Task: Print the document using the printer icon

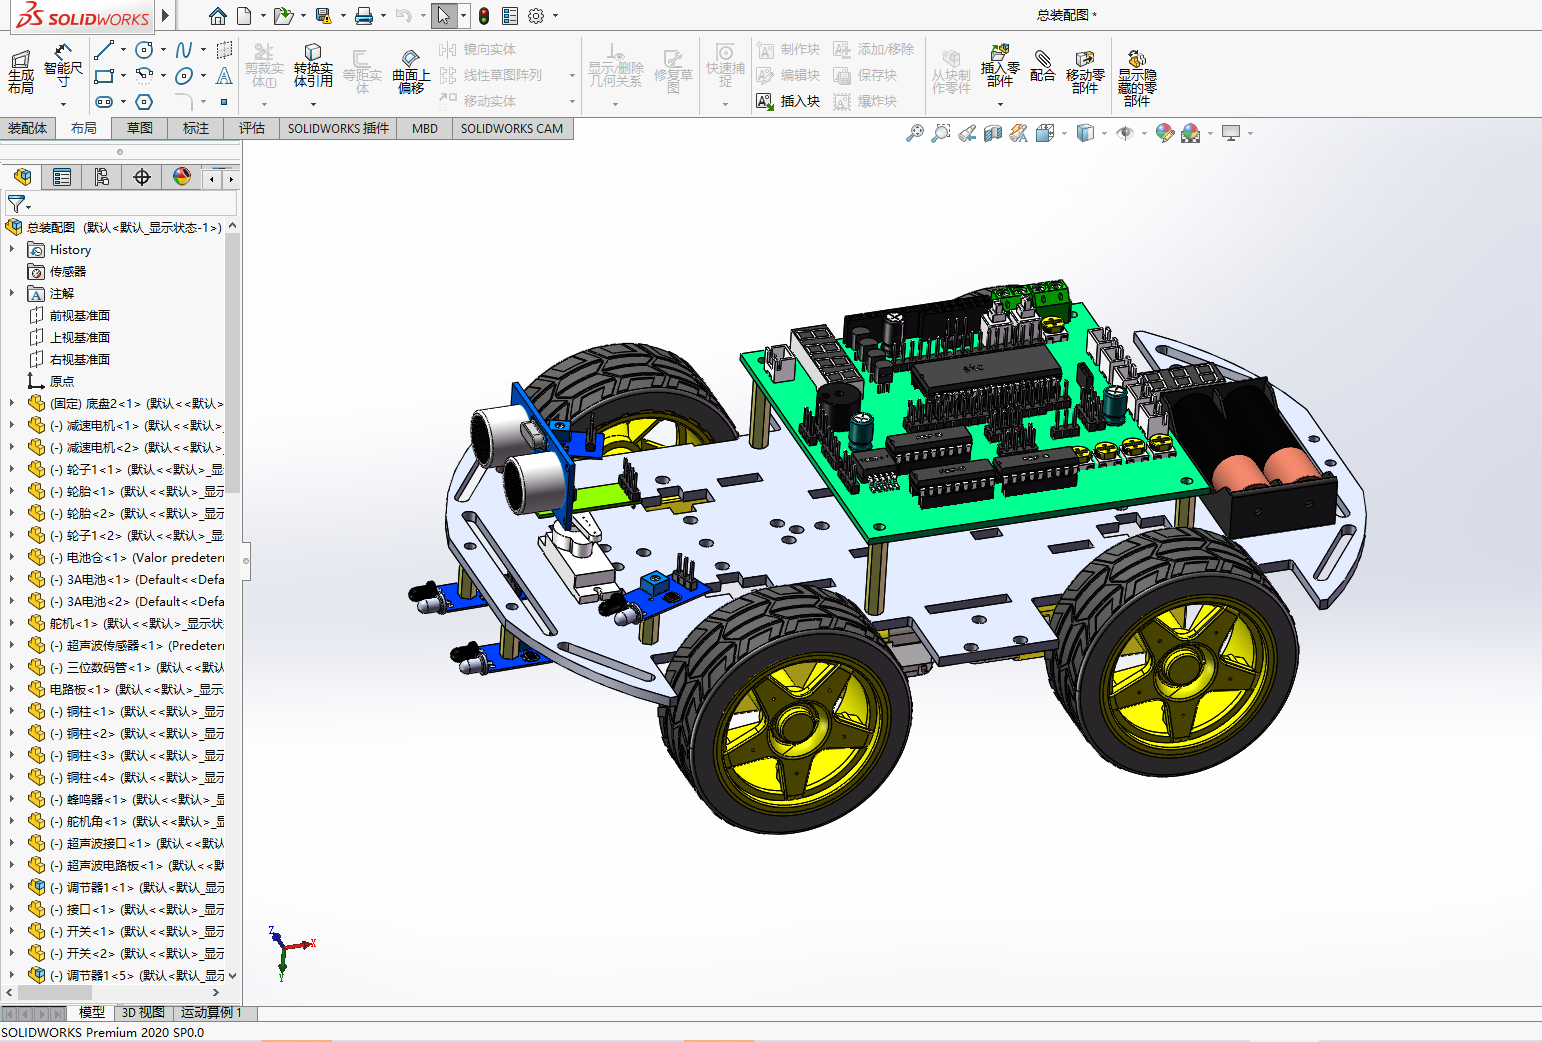Action: coord(364,16)
